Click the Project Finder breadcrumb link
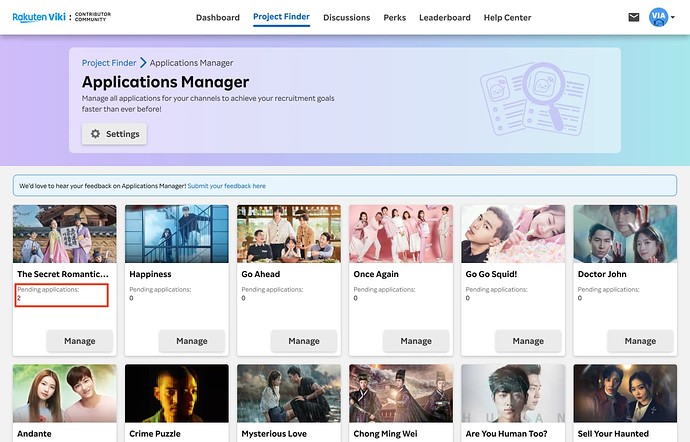Screen dimensions: 690x442 pyautogui.click(x=109, y=63)
